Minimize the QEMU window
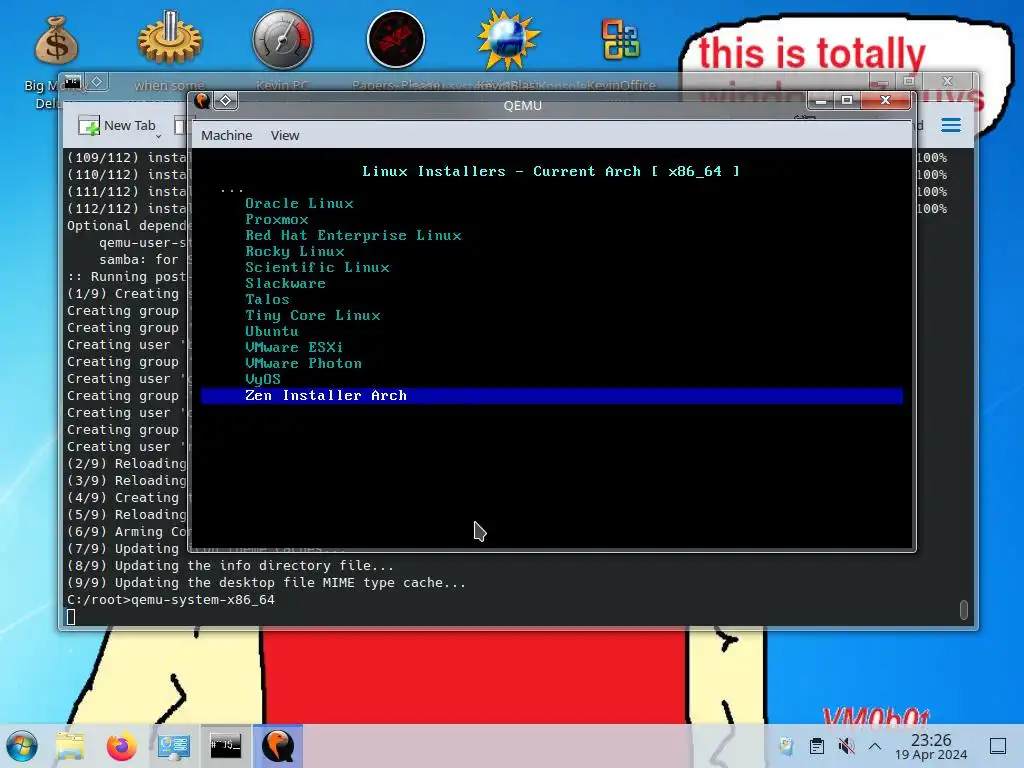The height and width of the screenshot is (768, 1024). (821, 101)
